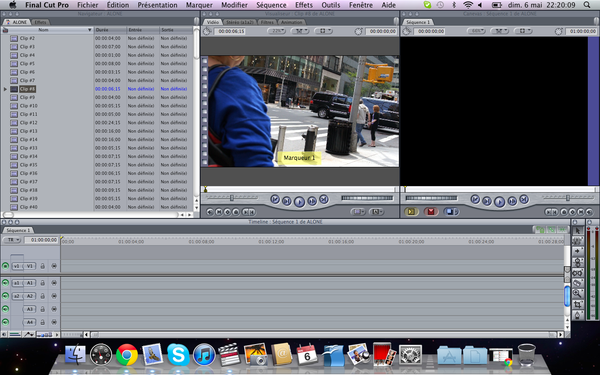This screenshot has width=600, height=375.
Task: Go to previous edit in Canvas
Action: (x=475, y=199)
